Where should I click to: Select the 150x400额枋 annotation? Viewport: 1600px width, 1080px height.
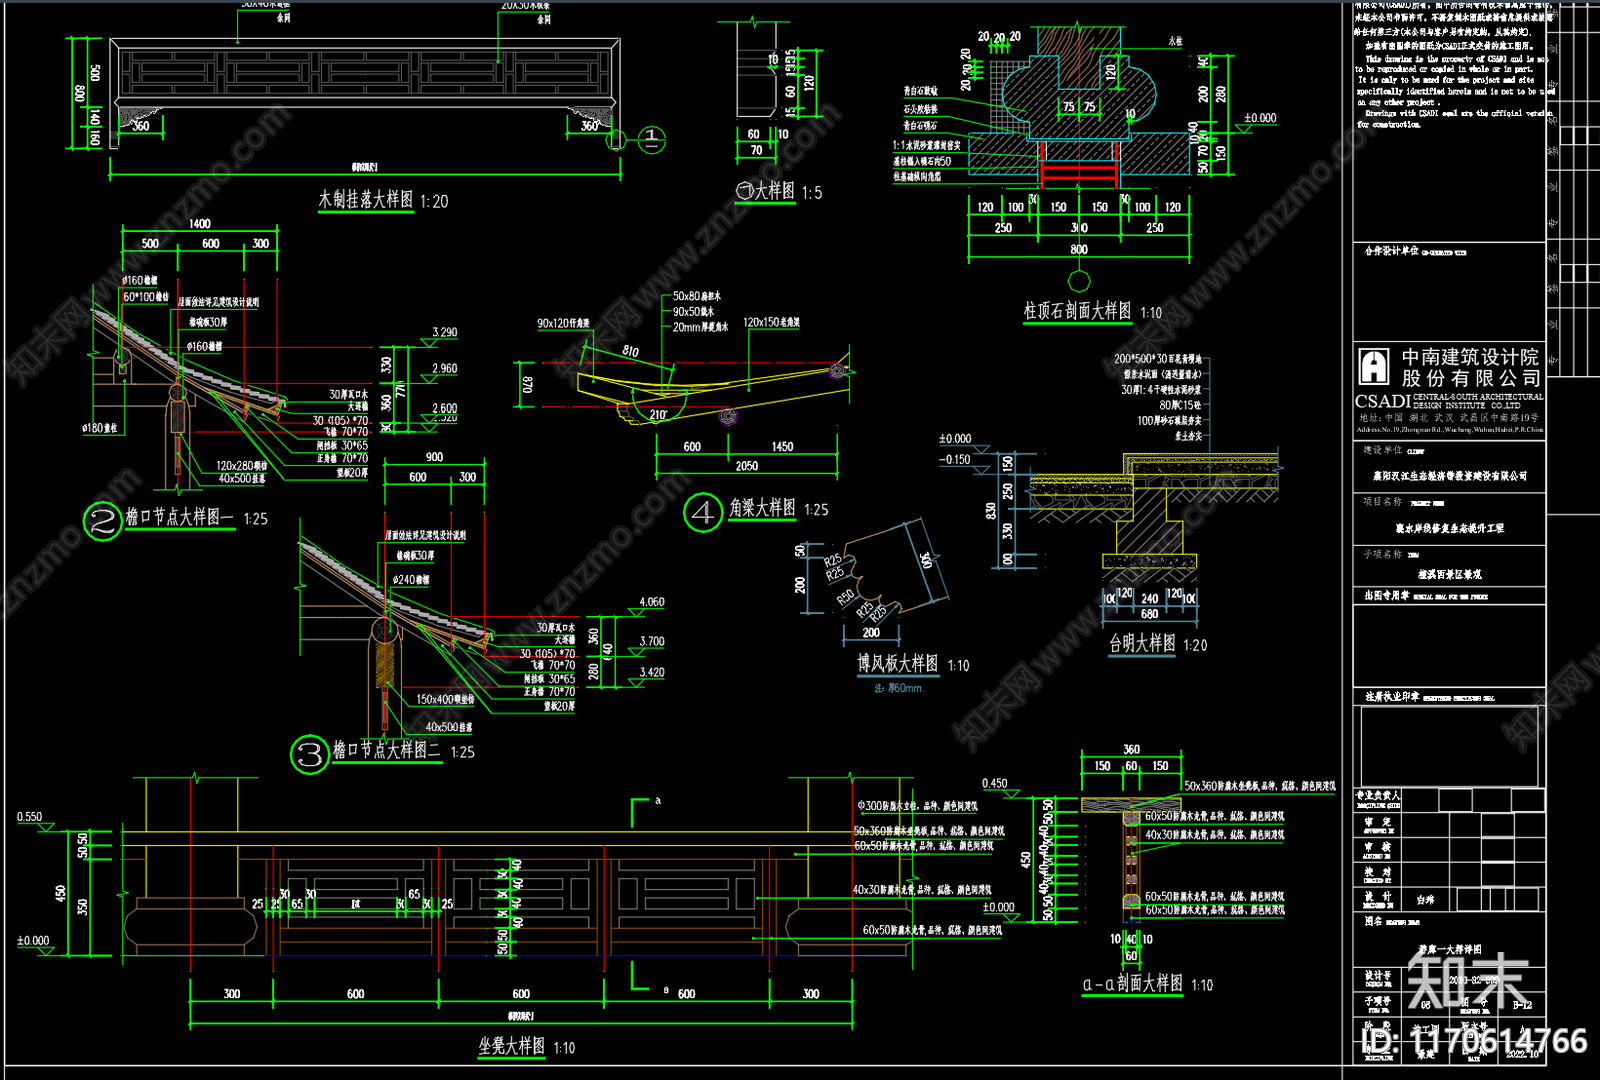click(x=445, y=700)
